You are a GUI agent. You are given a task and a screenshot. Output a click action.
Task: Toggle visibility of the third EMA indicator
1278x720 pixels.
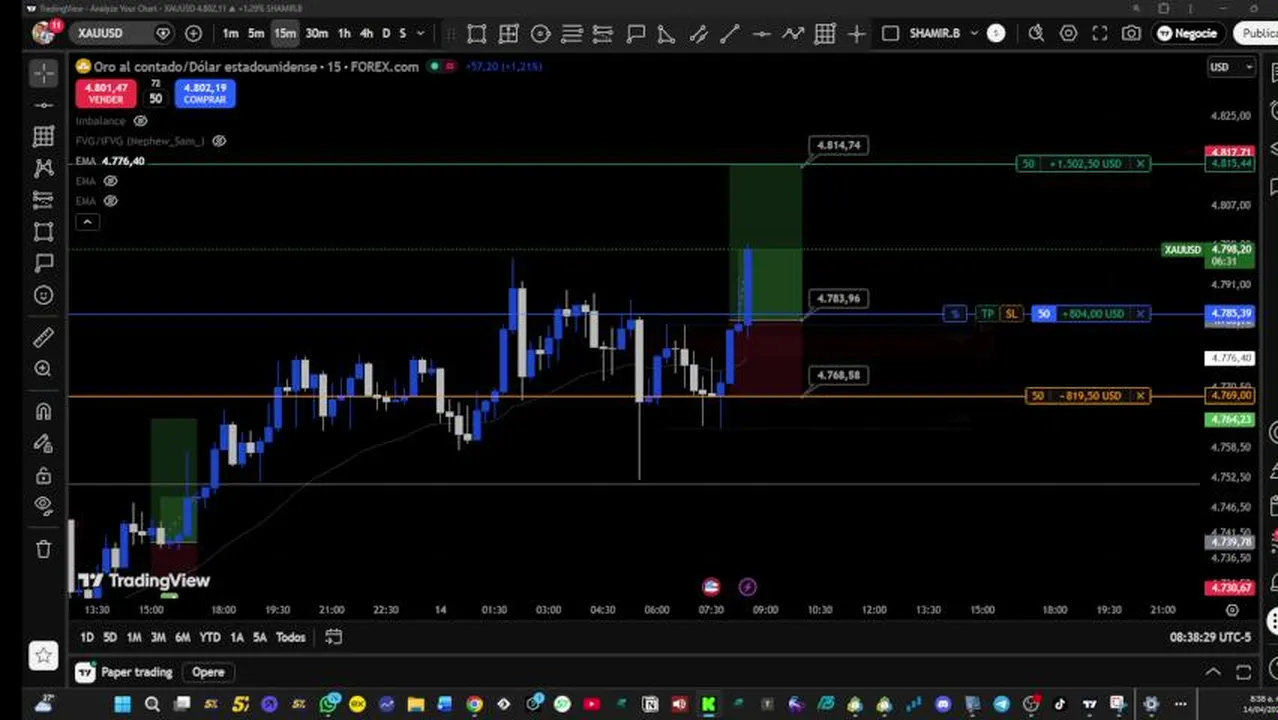tap(111, 201)
